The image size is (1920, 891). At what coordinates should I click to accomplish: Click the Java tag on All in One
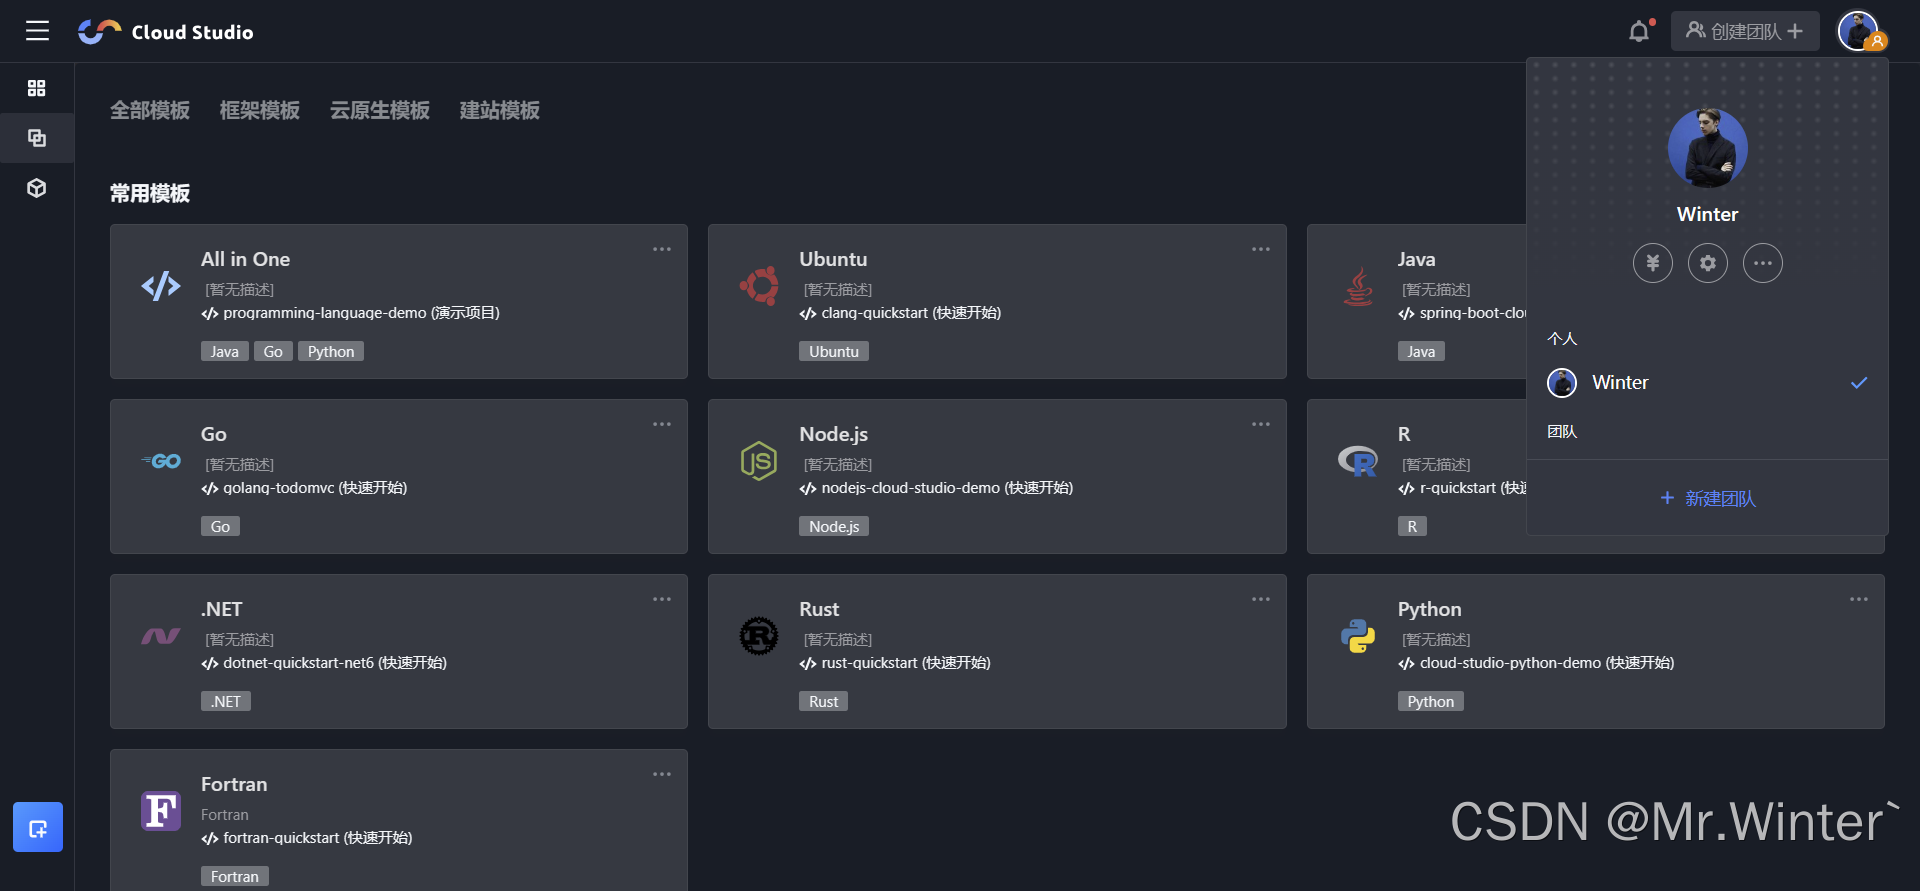point(225,352)
